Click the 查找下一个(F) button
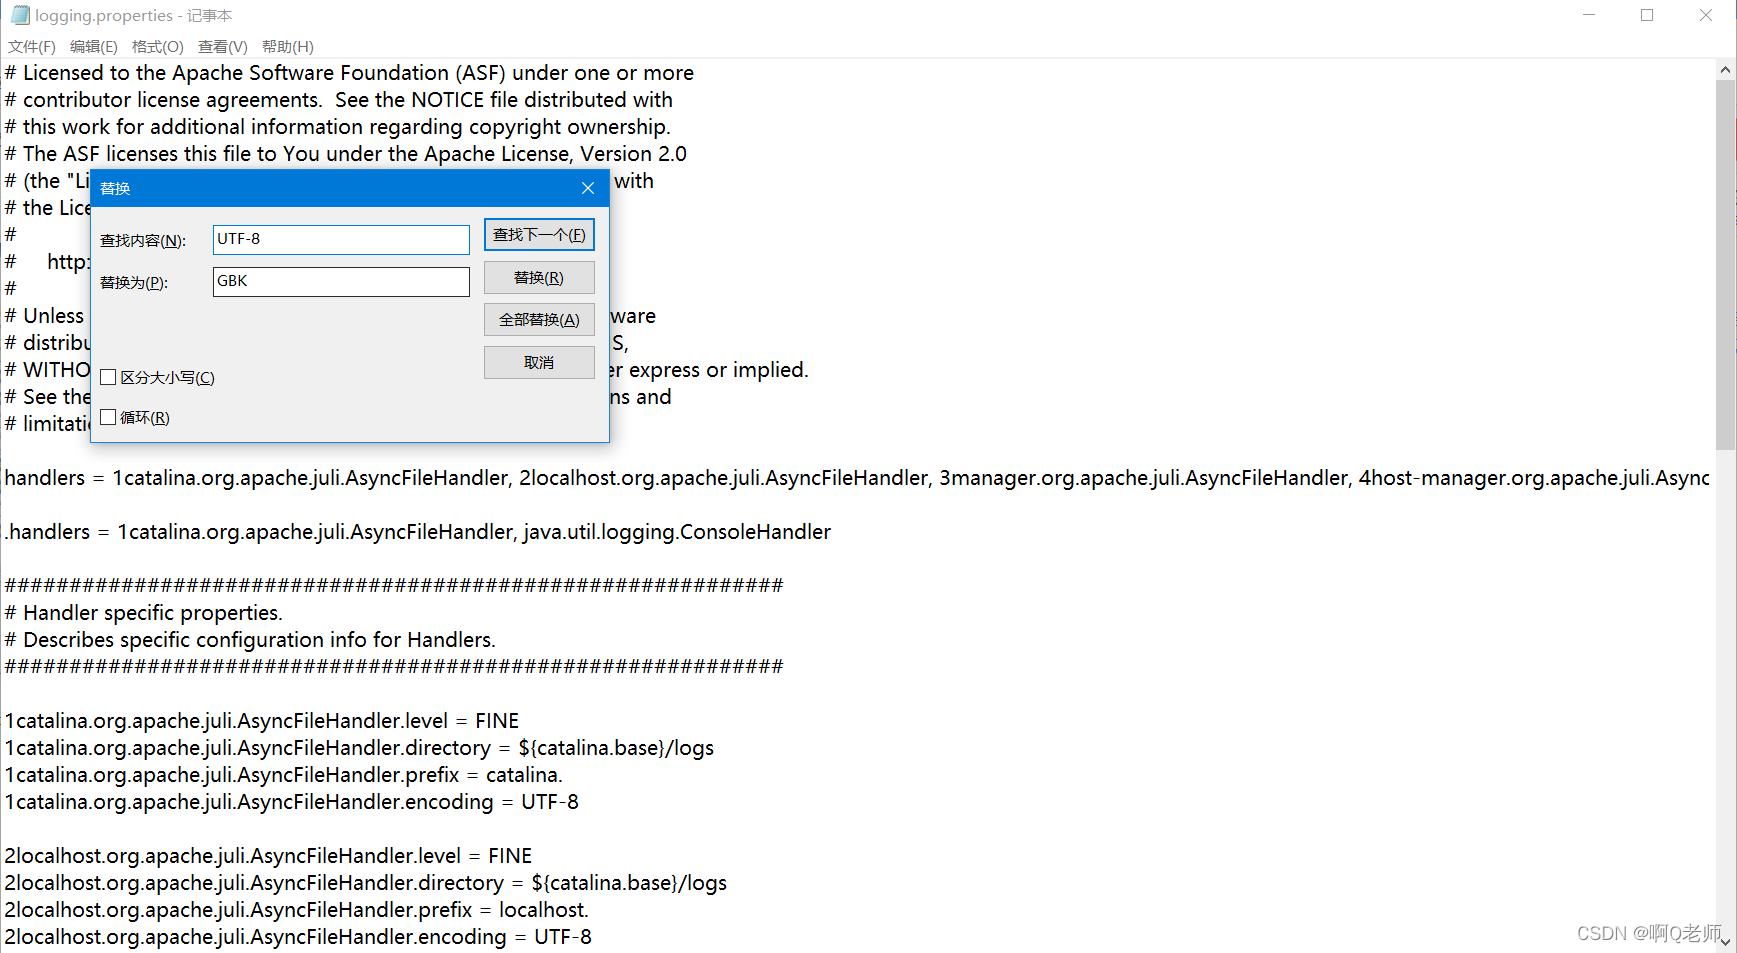Screen dimensions: 1737x953 point(539,235)
